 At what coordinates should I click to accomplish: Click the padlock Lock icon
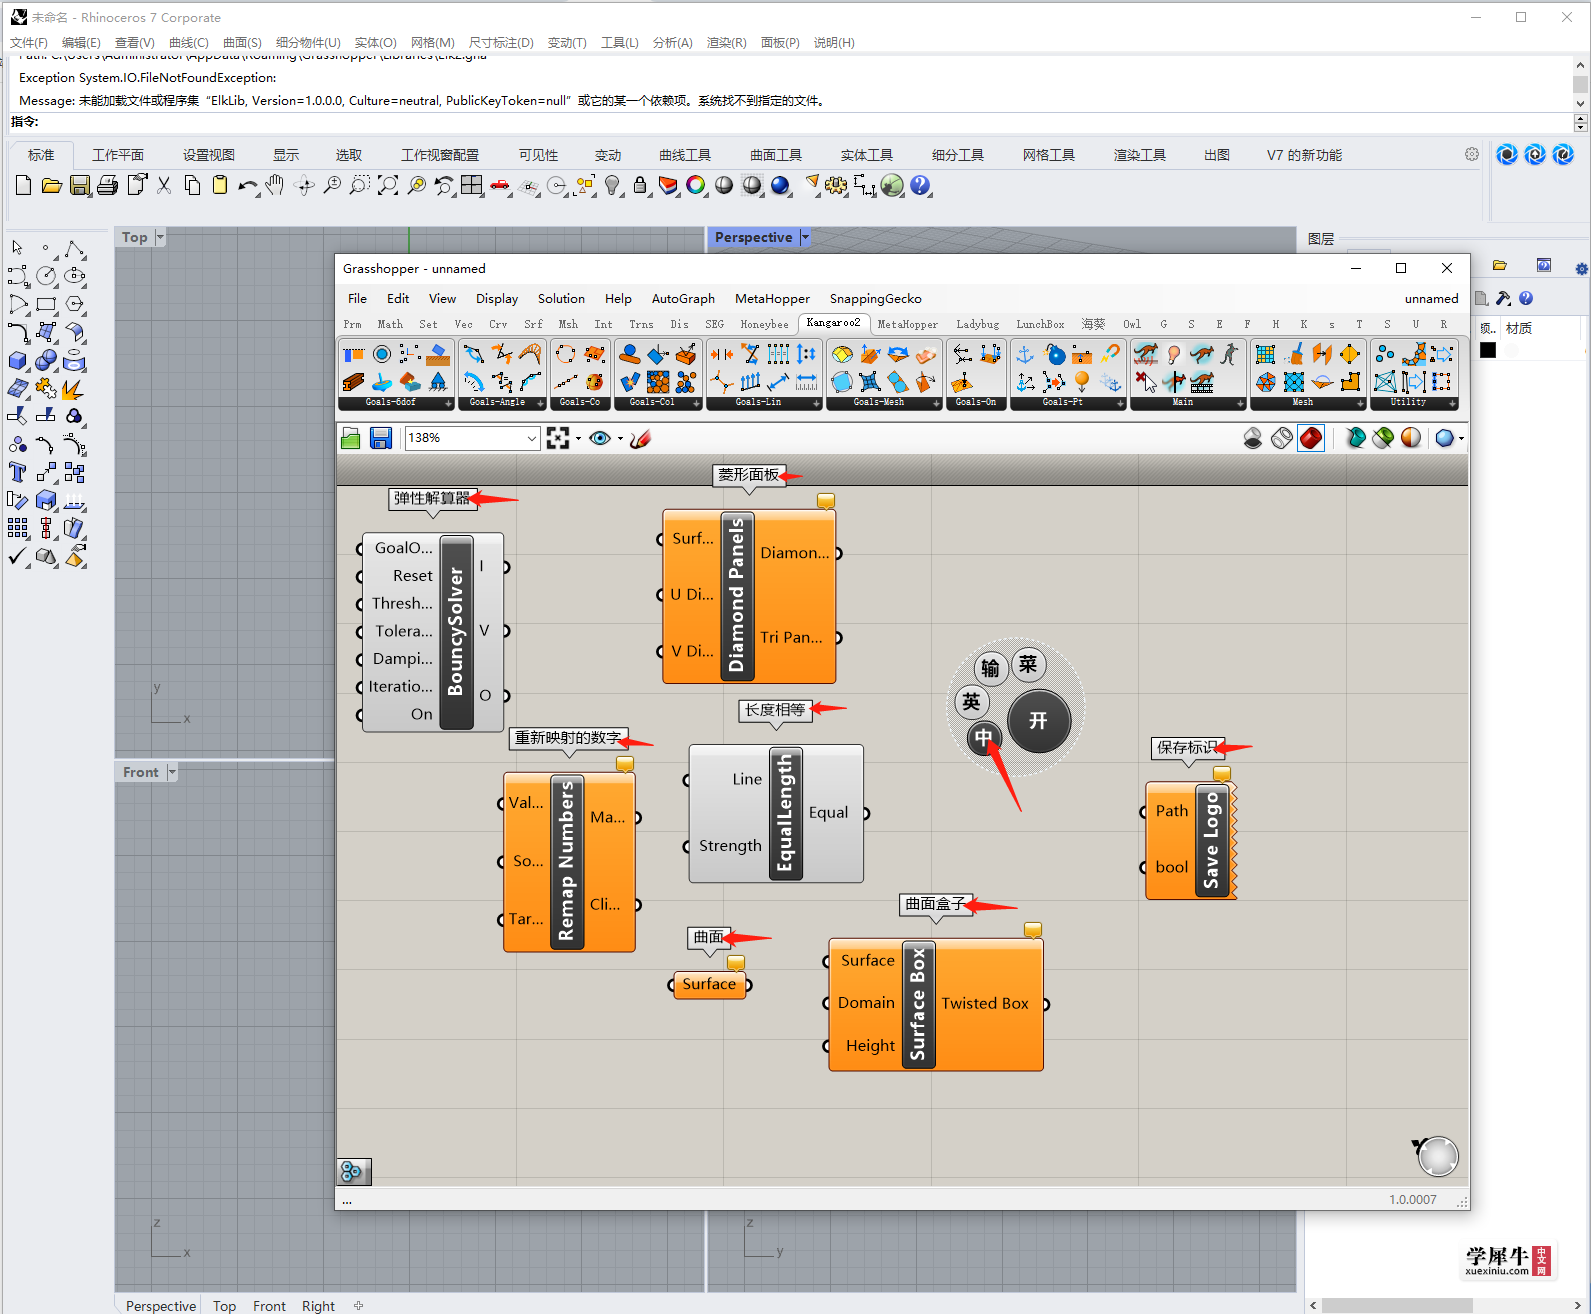pos(640,185)
